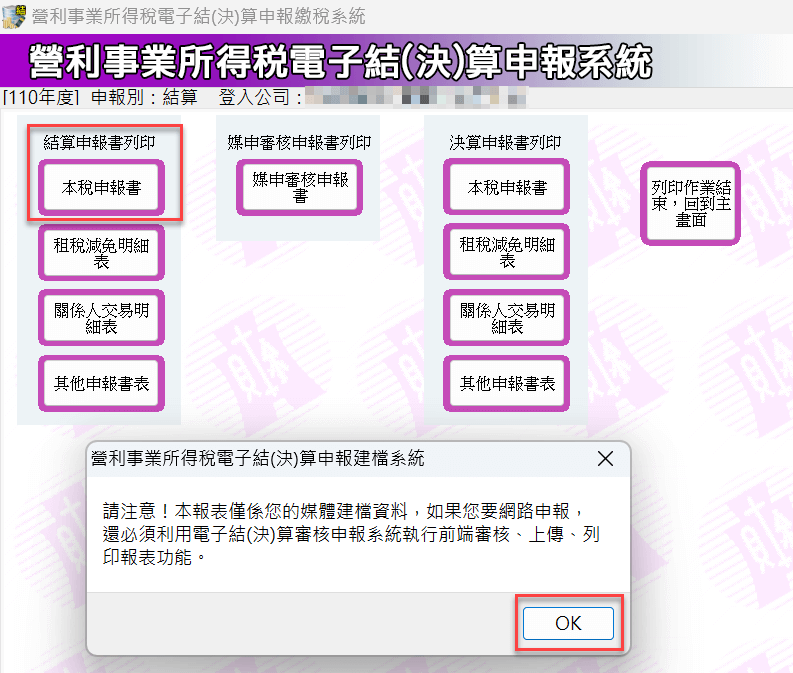Select the 媒申審核申報書列印 heading text
793x673 pixels.
click(x=299, y=142)
